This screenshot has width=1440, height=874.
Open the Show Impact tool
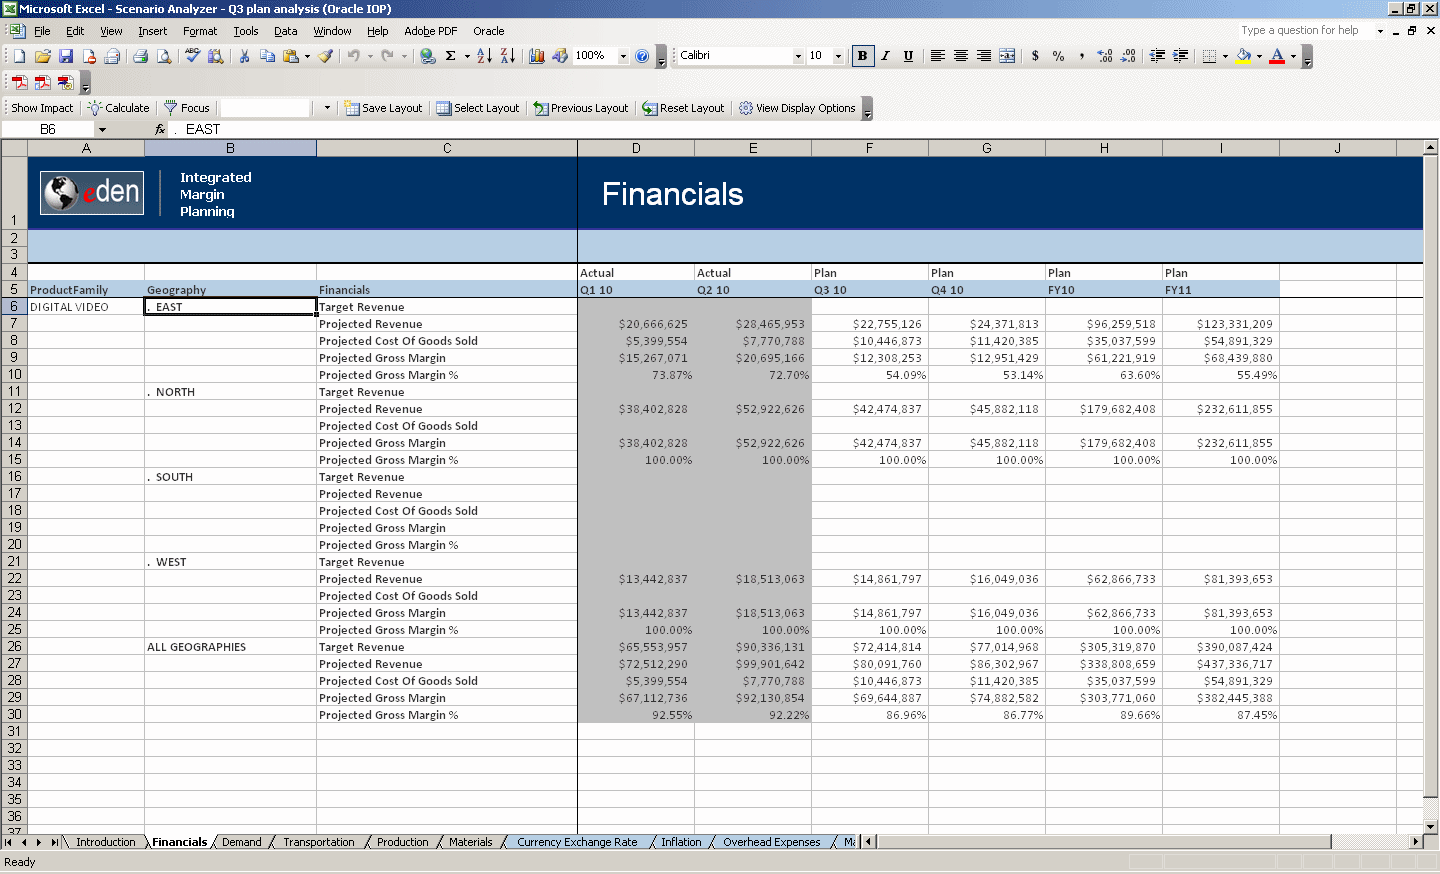point(40,107)
